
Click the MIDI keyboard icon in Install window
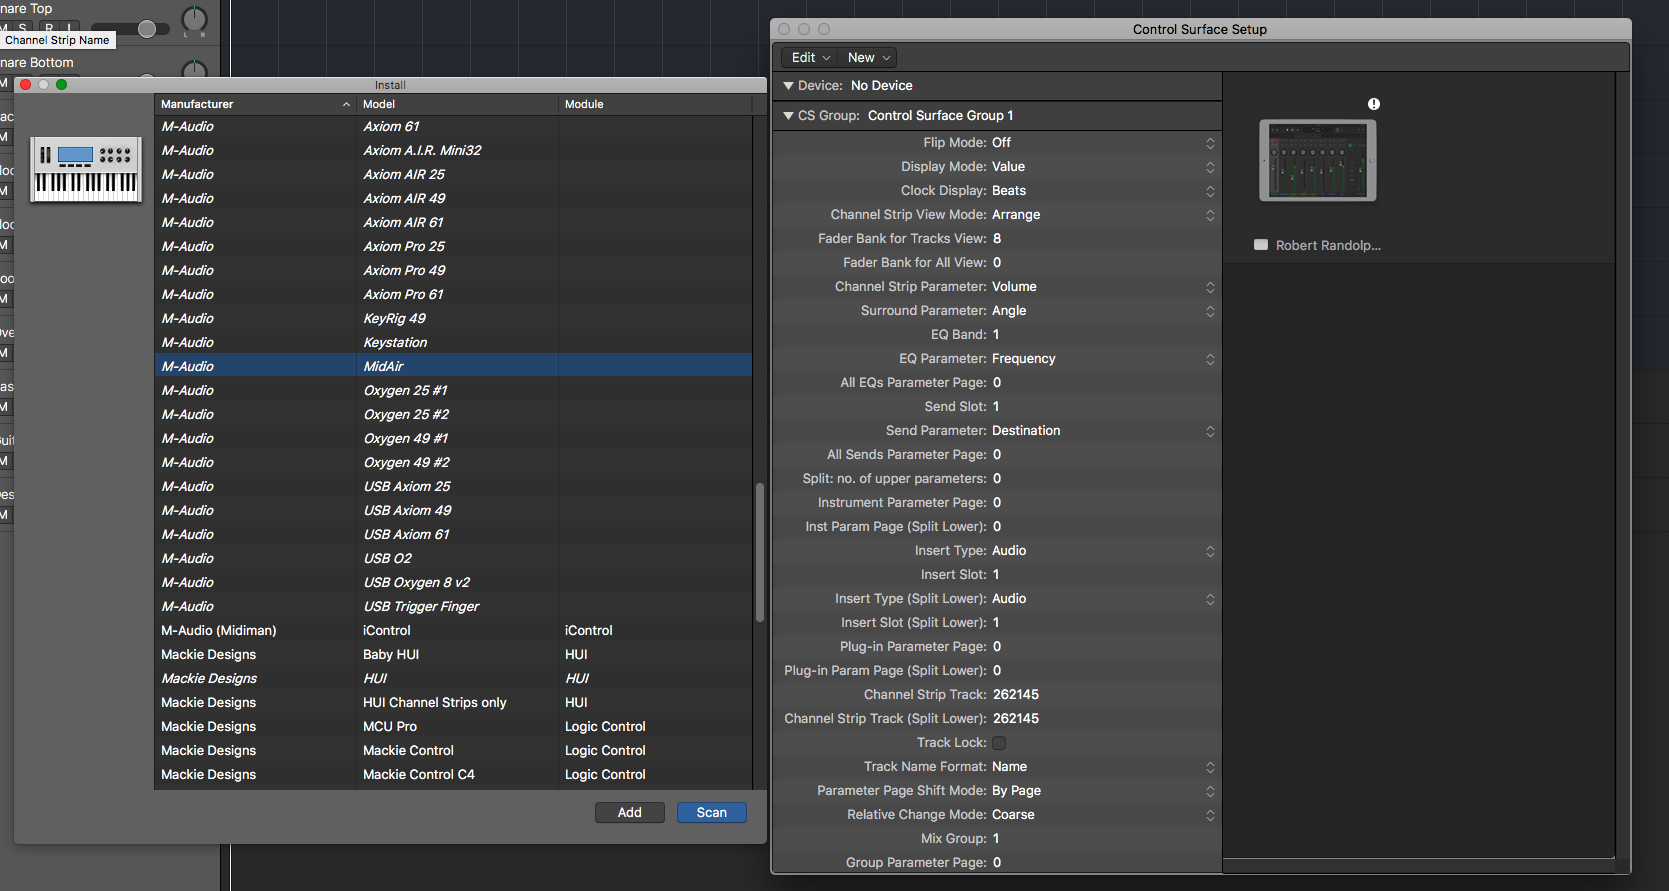pyautogui.click(x=86, y=169)
